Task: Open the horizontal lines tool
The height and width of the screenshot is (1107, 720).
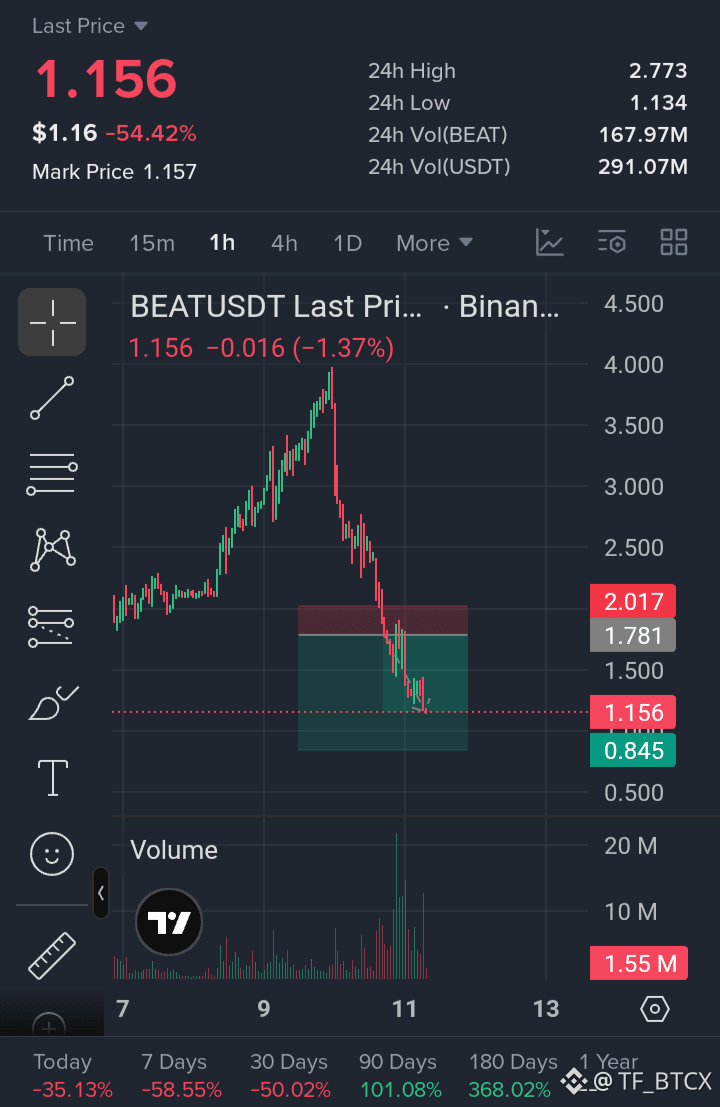Action: (52, 474)
